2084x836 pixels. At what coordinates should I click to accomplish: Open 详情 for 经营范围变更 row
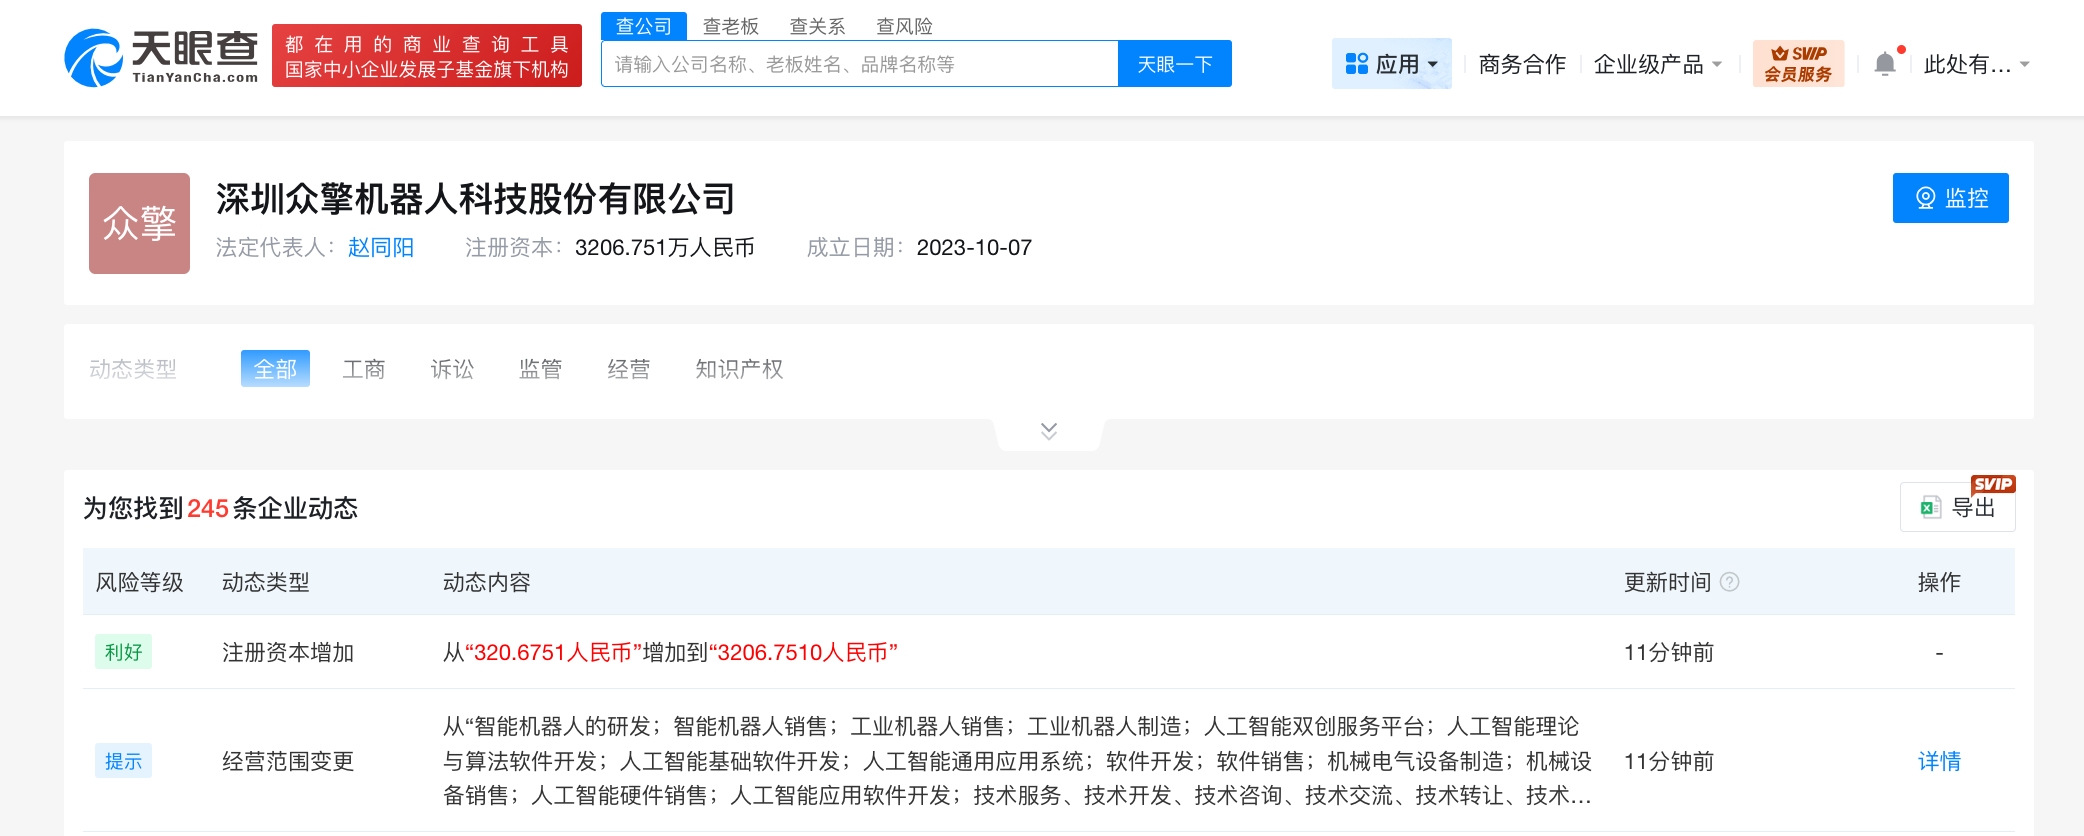click(1939, 761)
